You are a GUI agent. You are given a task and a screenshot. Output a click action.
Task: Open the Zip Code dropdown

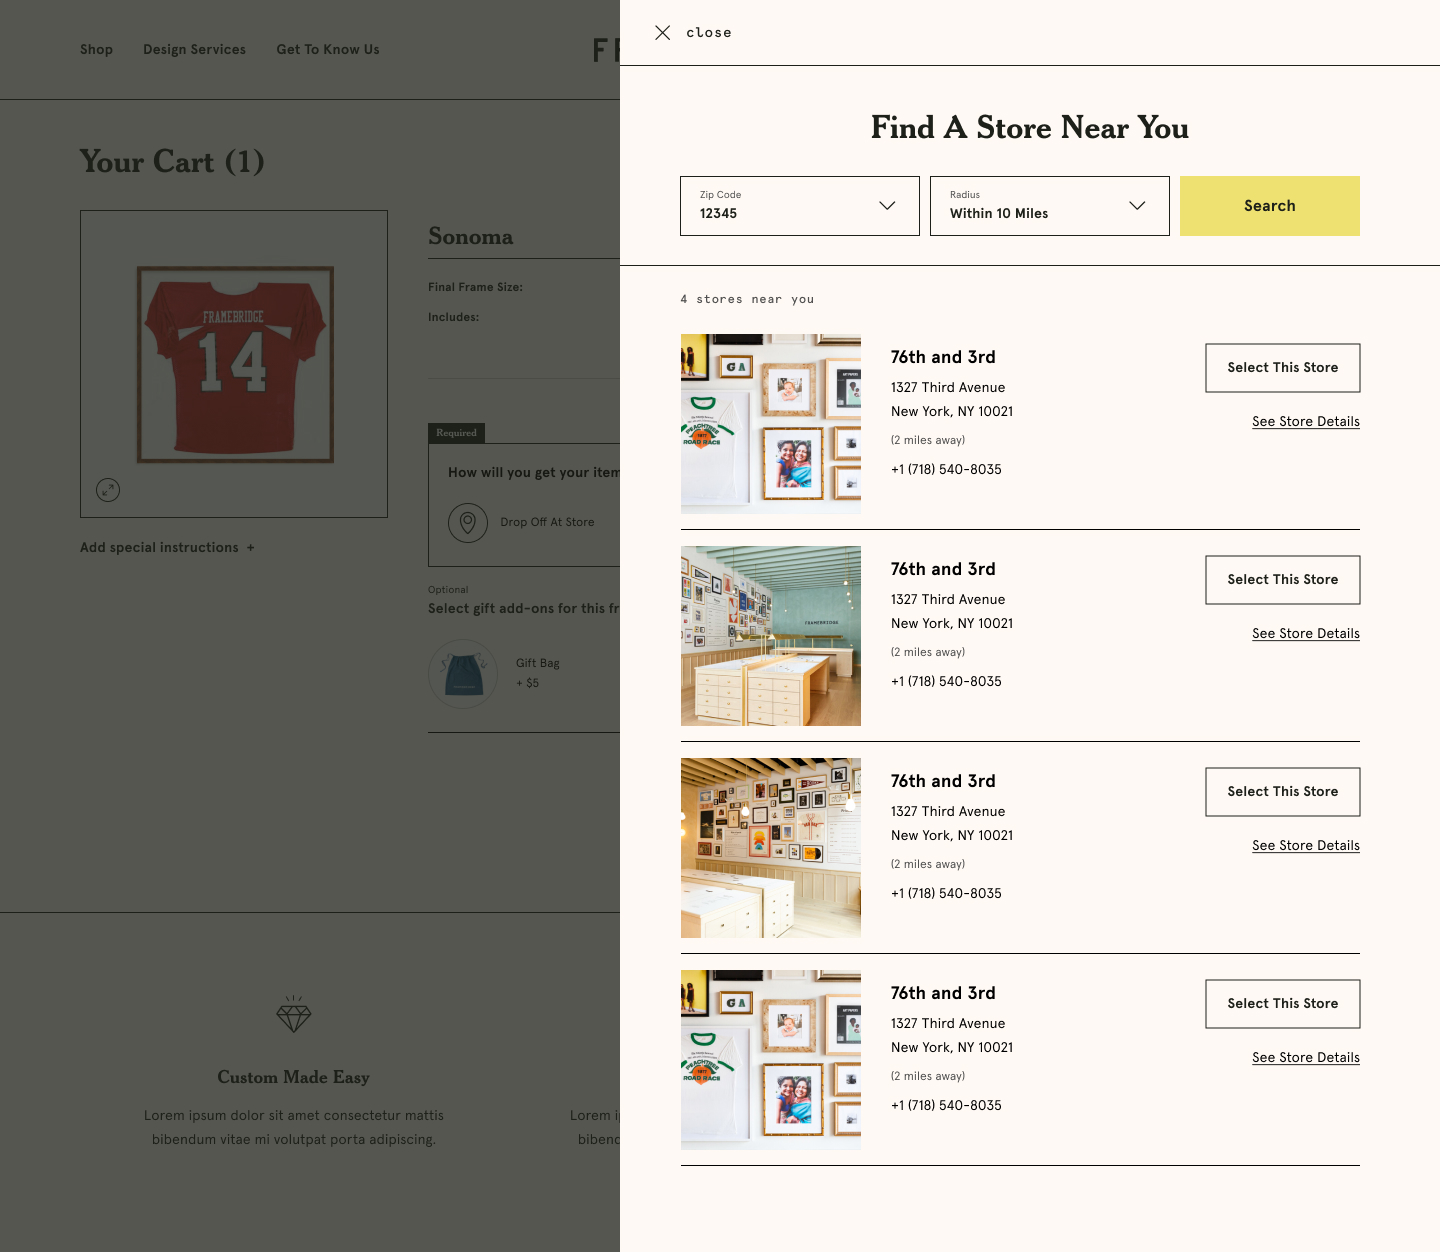pyautogui.click(x=886, y=206)
